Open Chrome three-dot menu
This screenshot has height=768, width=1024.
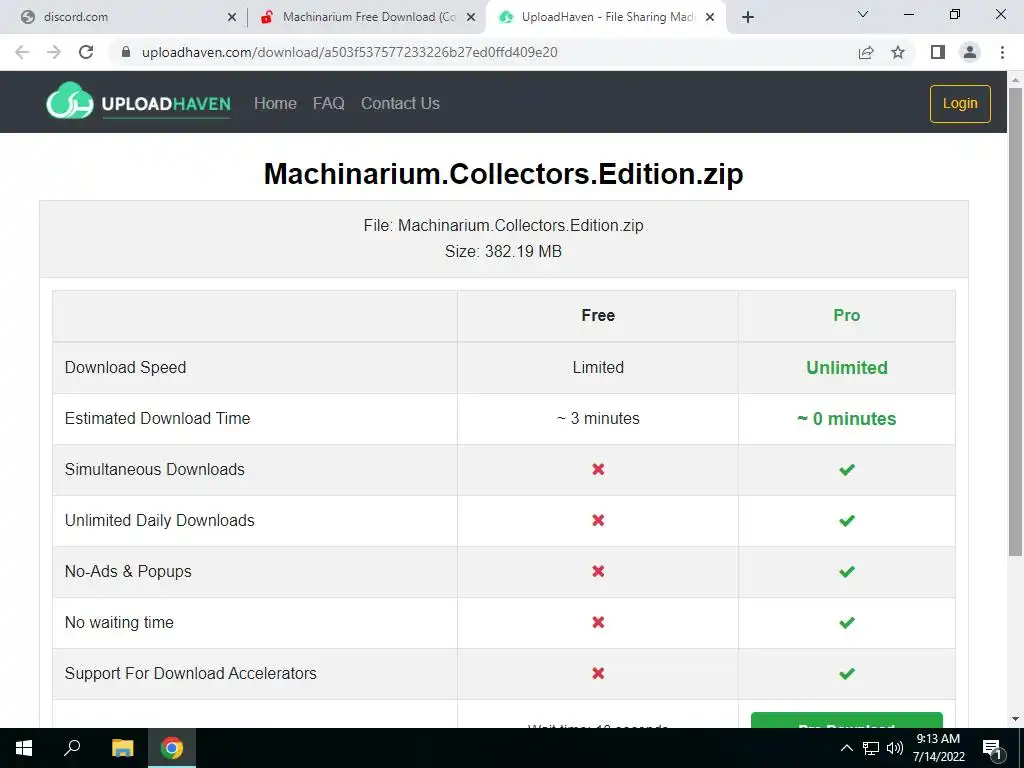pos(1002,52)
